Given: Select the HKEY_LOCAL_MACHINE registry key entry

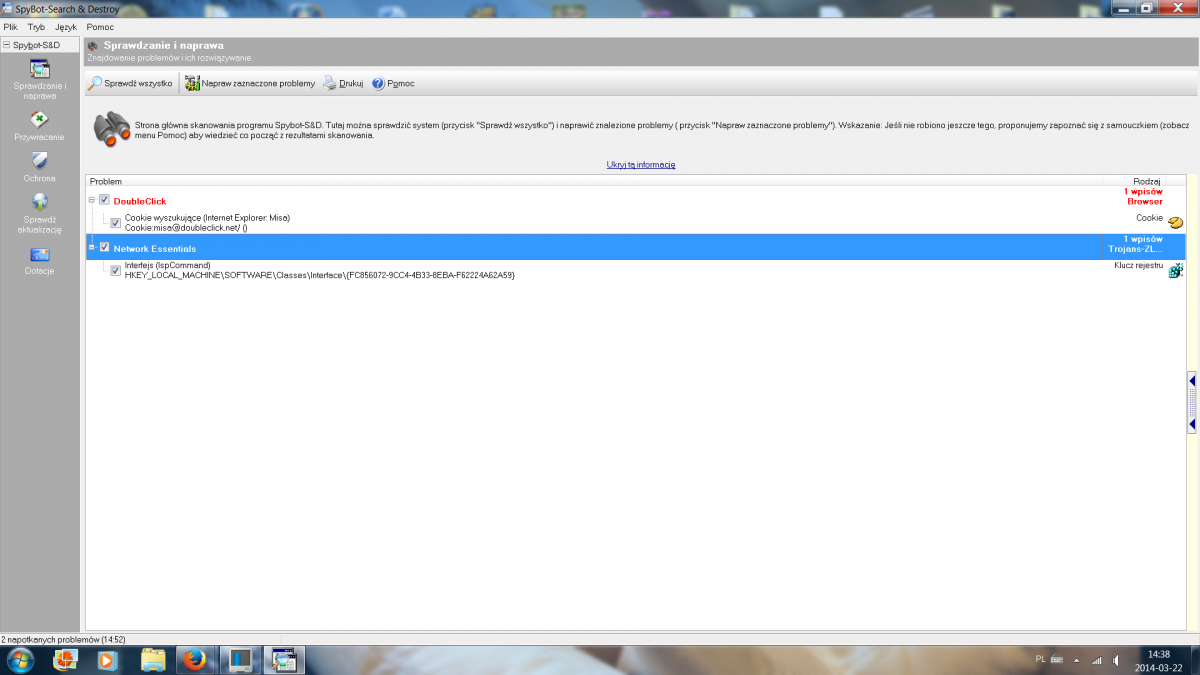Looking at the screenshot, I should point(320,275).
